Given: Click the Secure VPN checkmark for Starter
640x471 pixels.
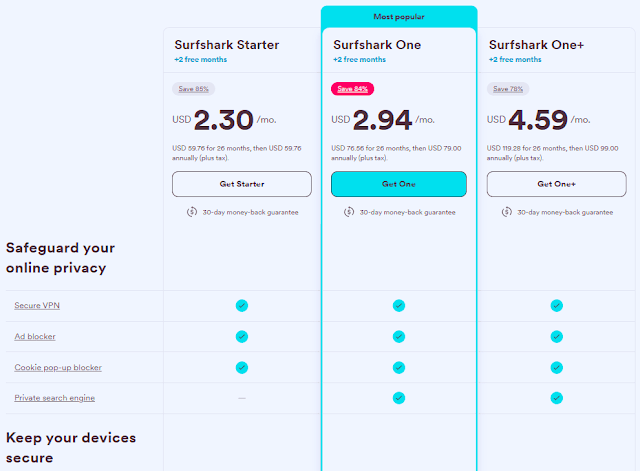Looking at the screenshot, I should (x=242, y=305).
